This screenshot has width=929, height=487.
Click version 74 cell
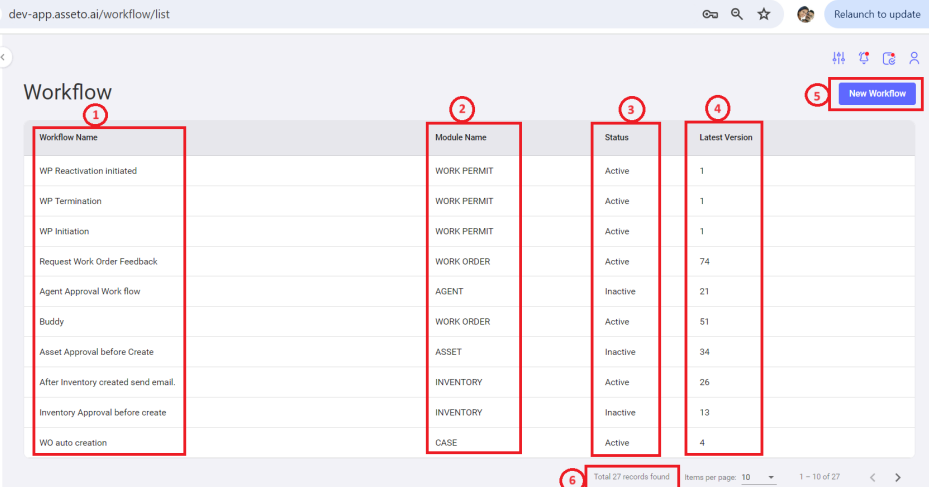704,261
